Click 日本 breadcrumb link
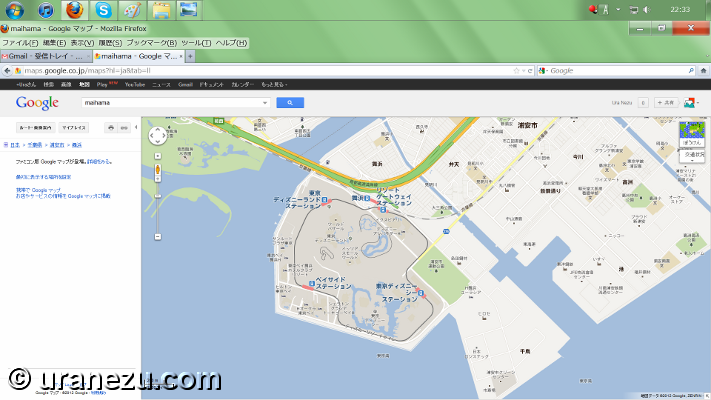 (15, 145)
